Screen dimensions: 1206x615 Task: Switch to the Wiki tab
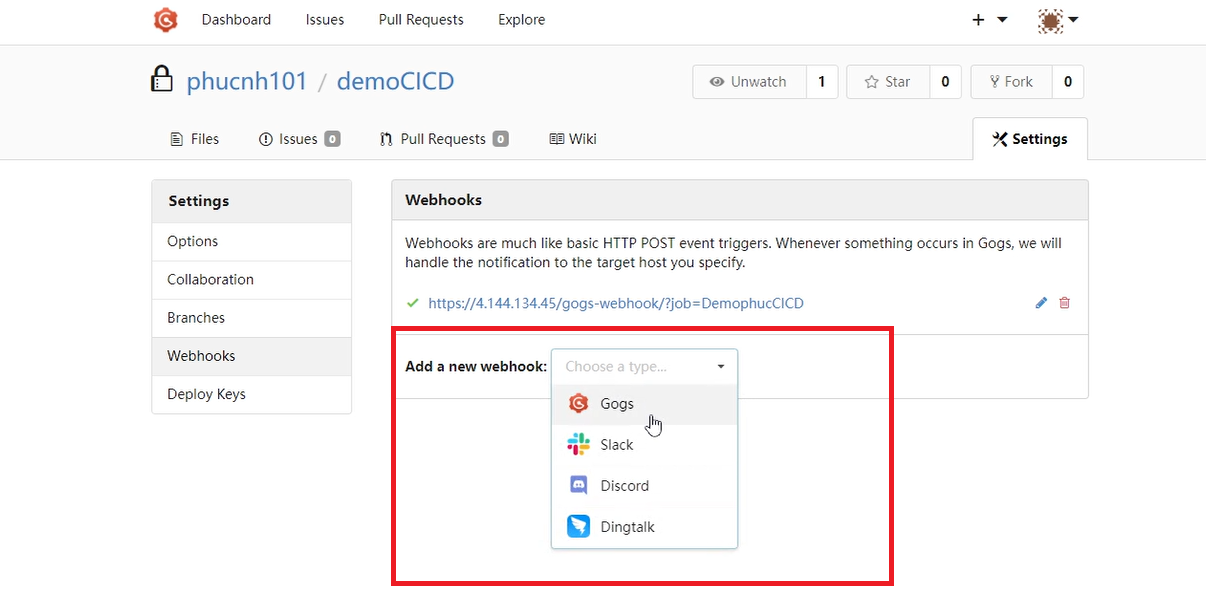573,139
